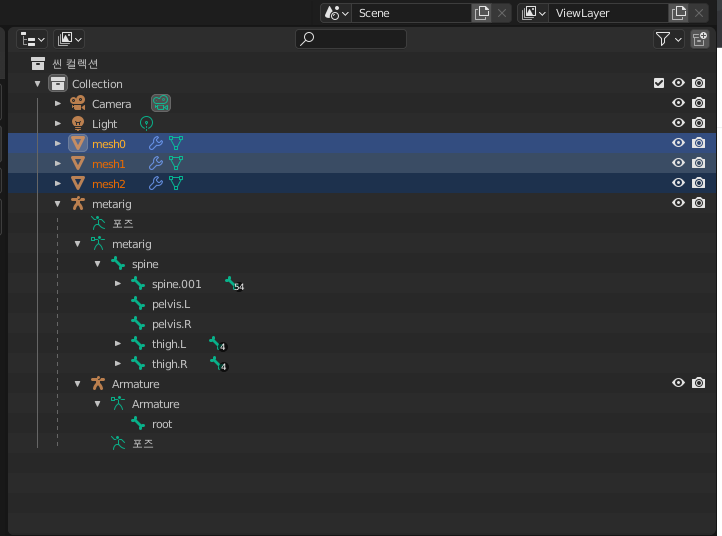Open the view layer browse dropdown

click(x=533, y=13)
